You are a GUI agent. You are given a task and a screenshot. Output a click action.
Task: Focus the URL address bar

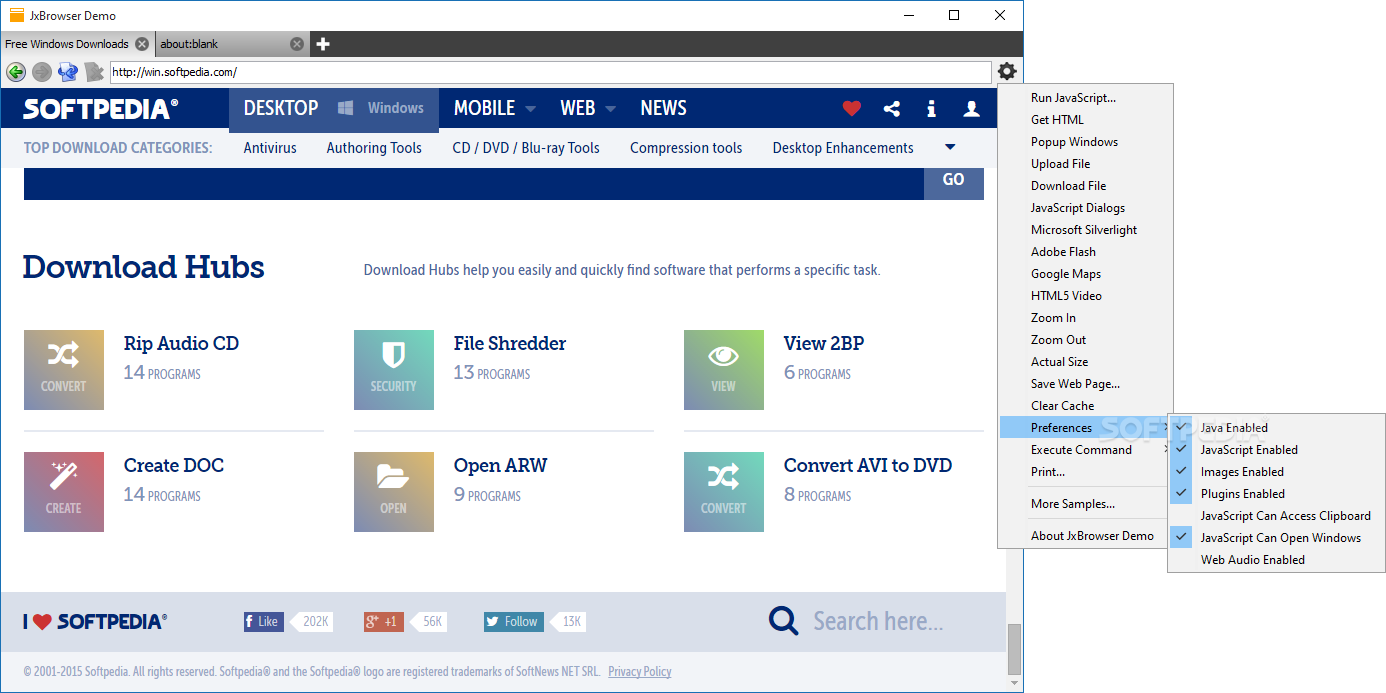550,72
